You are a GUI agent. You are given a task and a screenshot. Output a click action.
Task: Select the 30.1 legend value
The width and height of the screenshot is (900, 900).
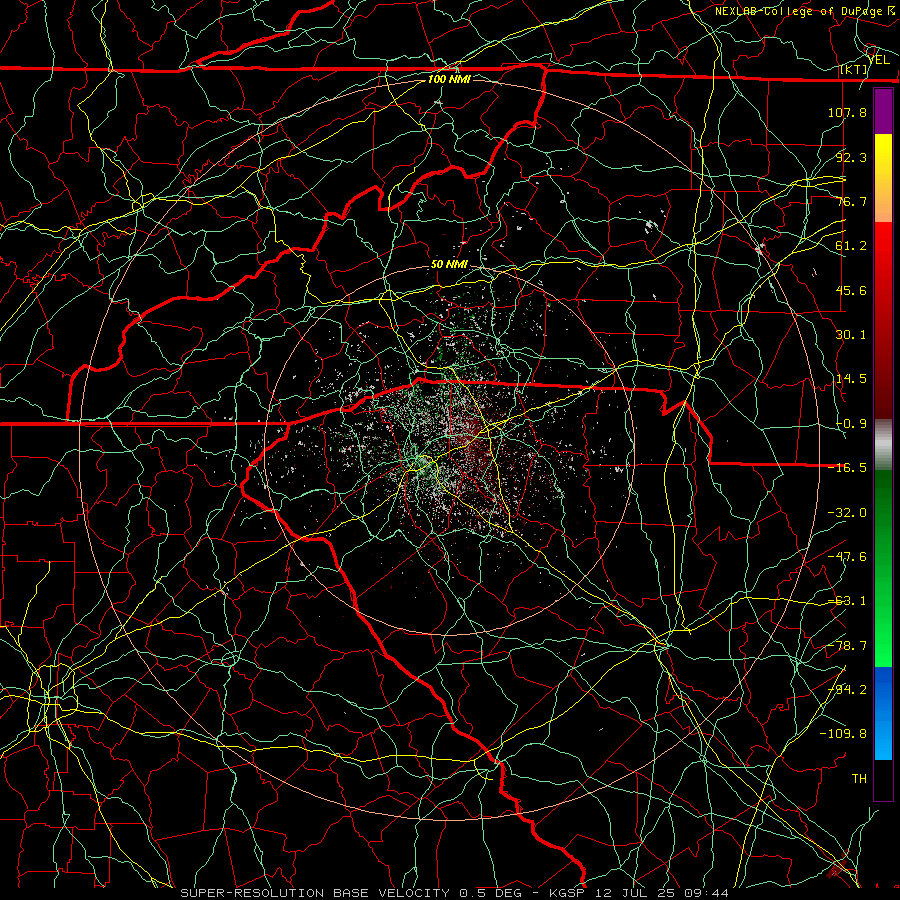pyautogui.click(x=851, y=335)
